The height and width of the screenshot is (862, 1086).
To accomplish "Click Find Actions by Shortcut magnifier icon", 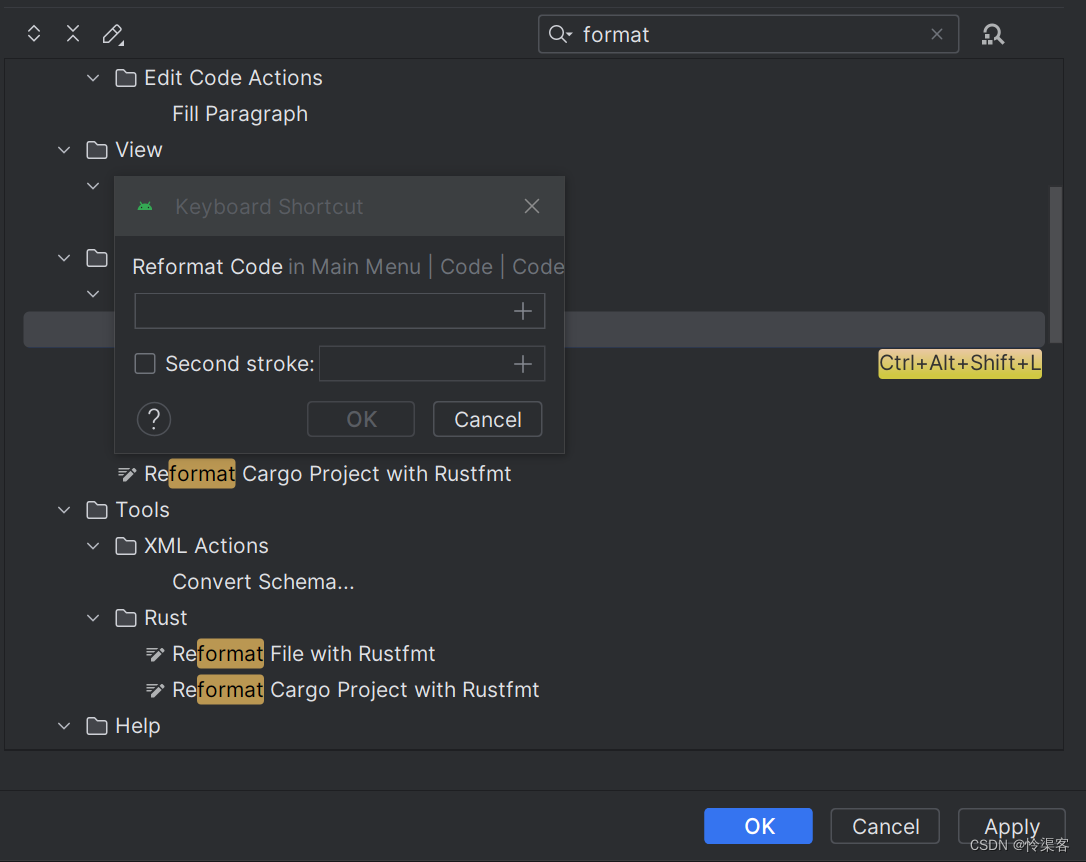I will coord(992,33).
